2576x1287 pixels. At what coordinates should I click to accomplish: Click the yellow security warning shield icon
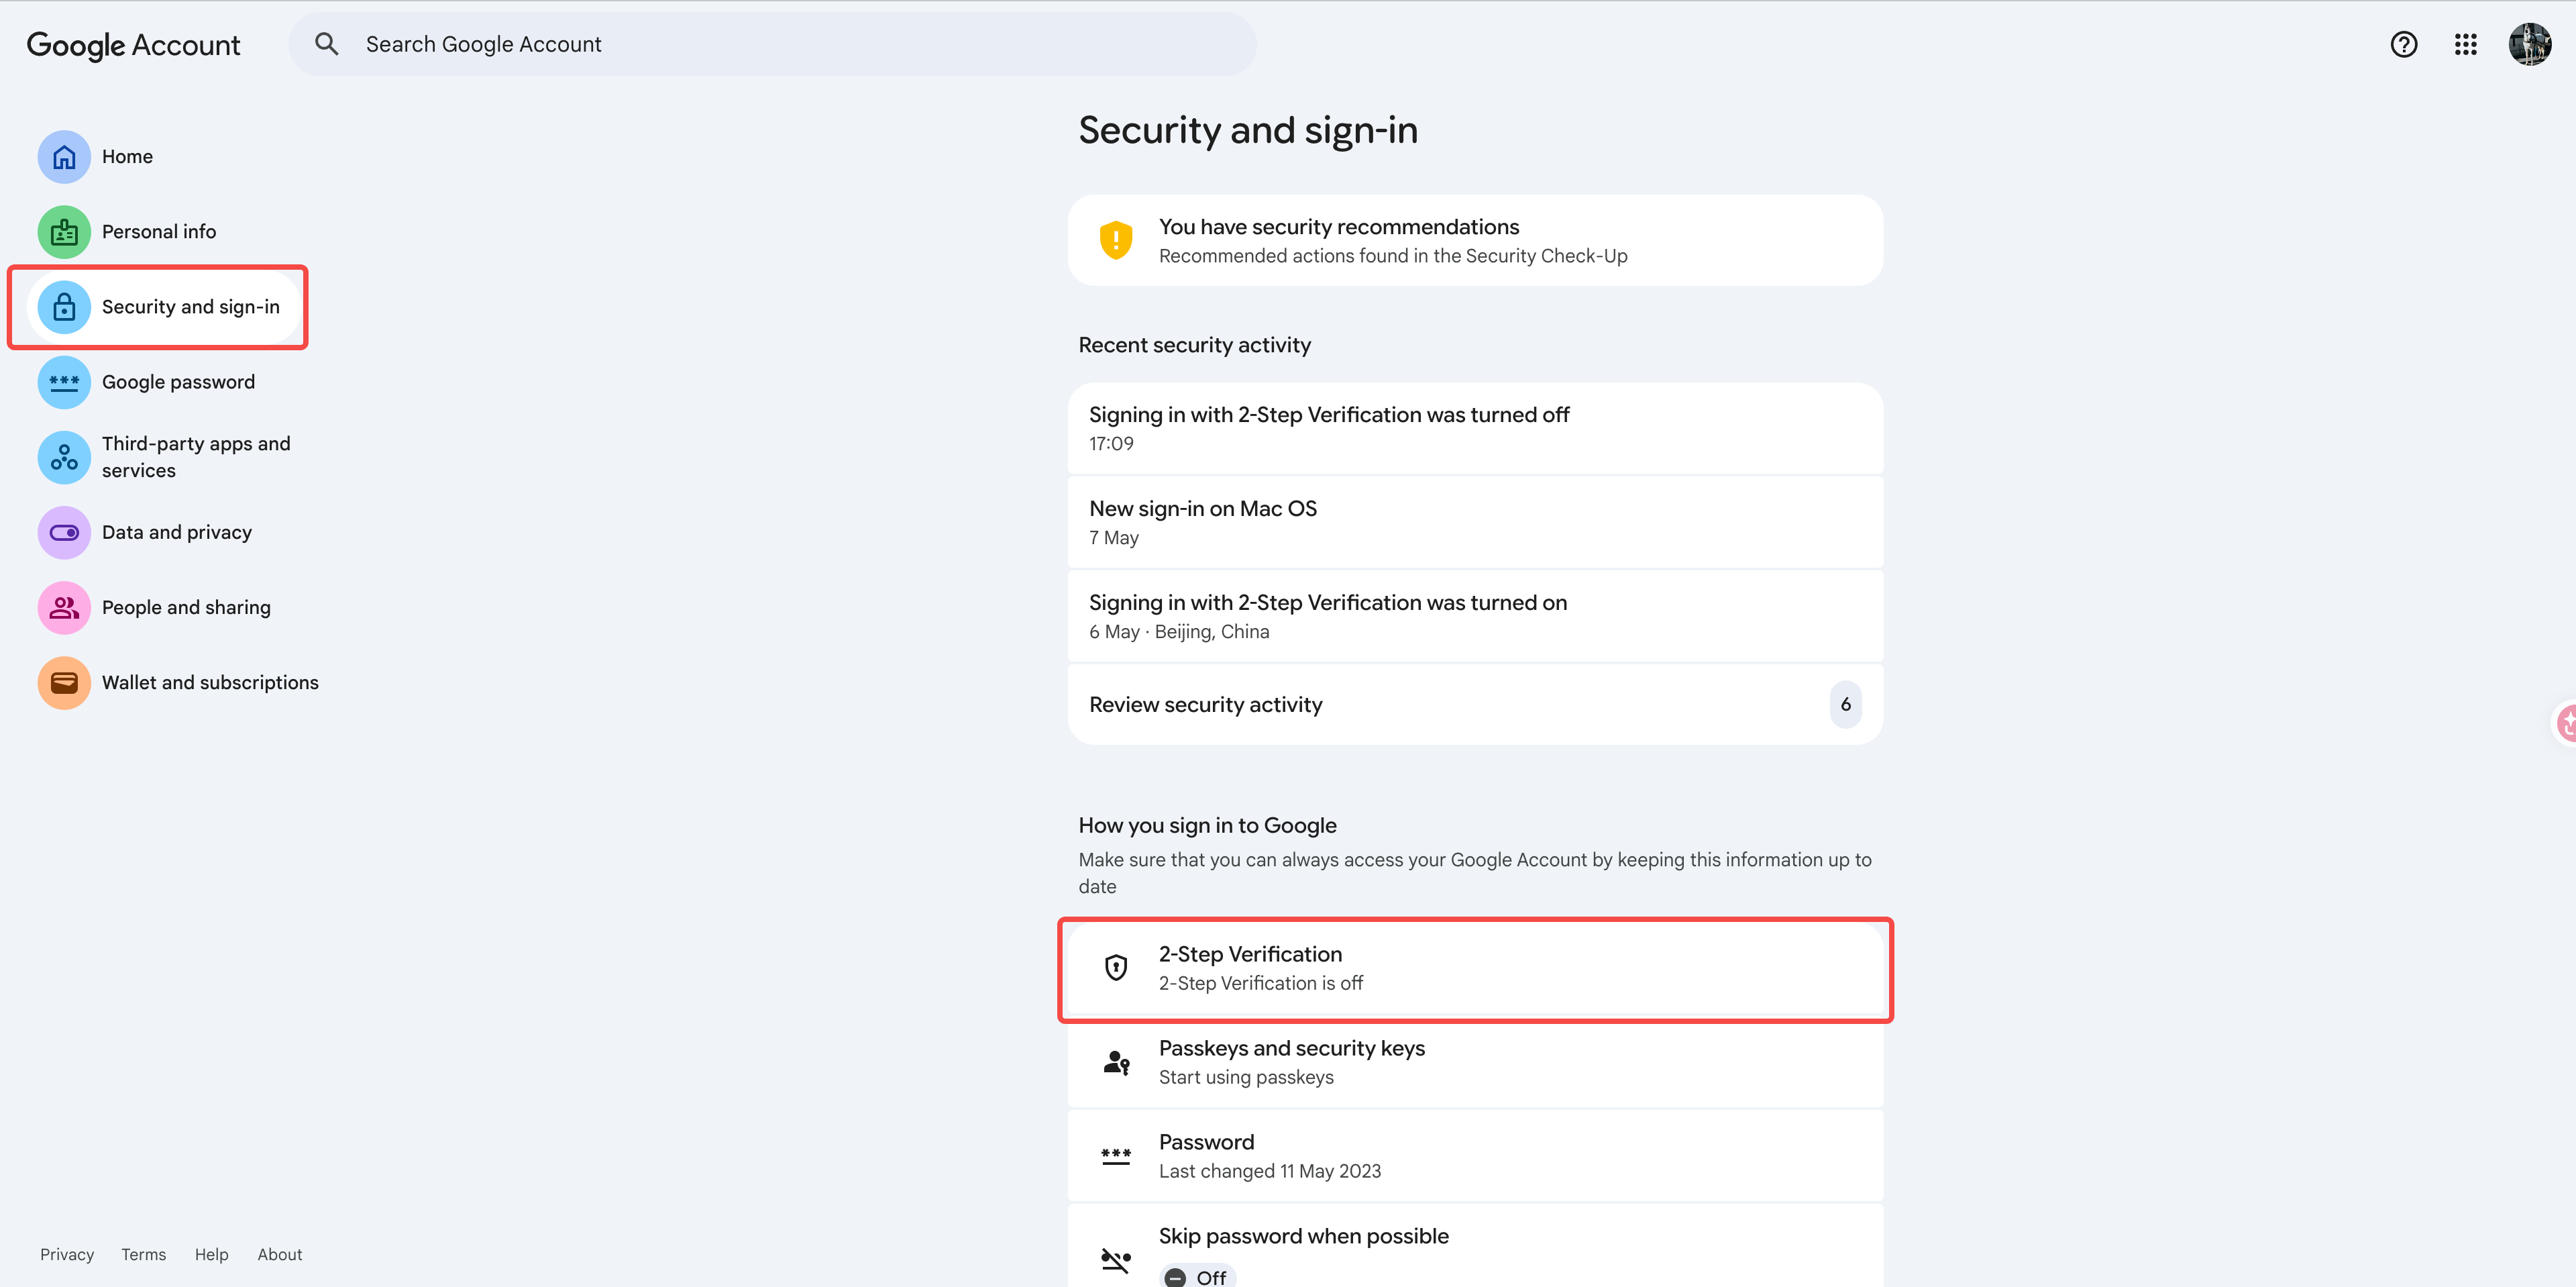tap(1115, 240)
